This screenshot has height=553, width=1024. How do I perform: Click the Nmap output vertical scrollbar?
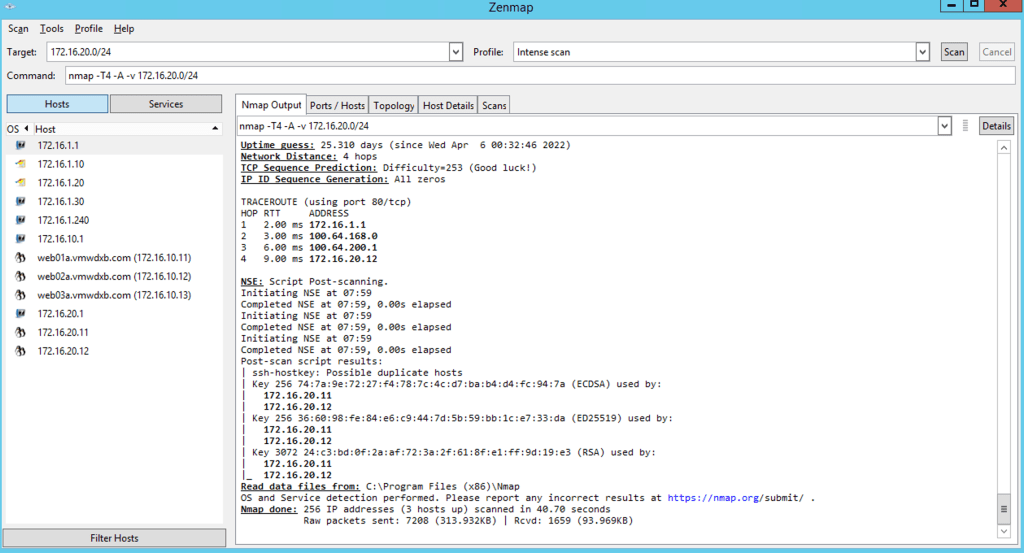pyautogui.click(x=1004, y=330)
